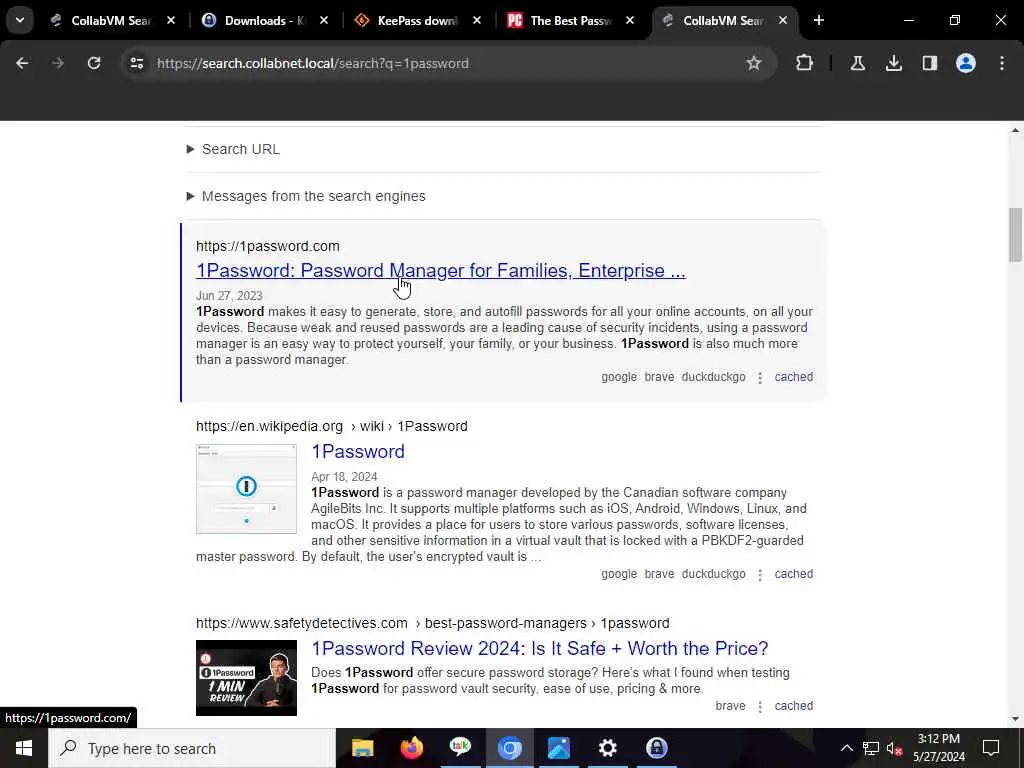This screenshot has width=1024, height=768.
Task: Click brave engine link under Wikipedia result
Action: point(659,574)
